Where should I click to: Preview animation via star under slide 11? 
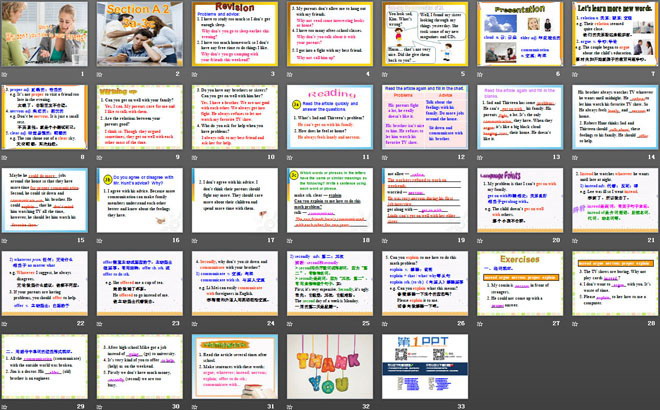pos(290,157)
